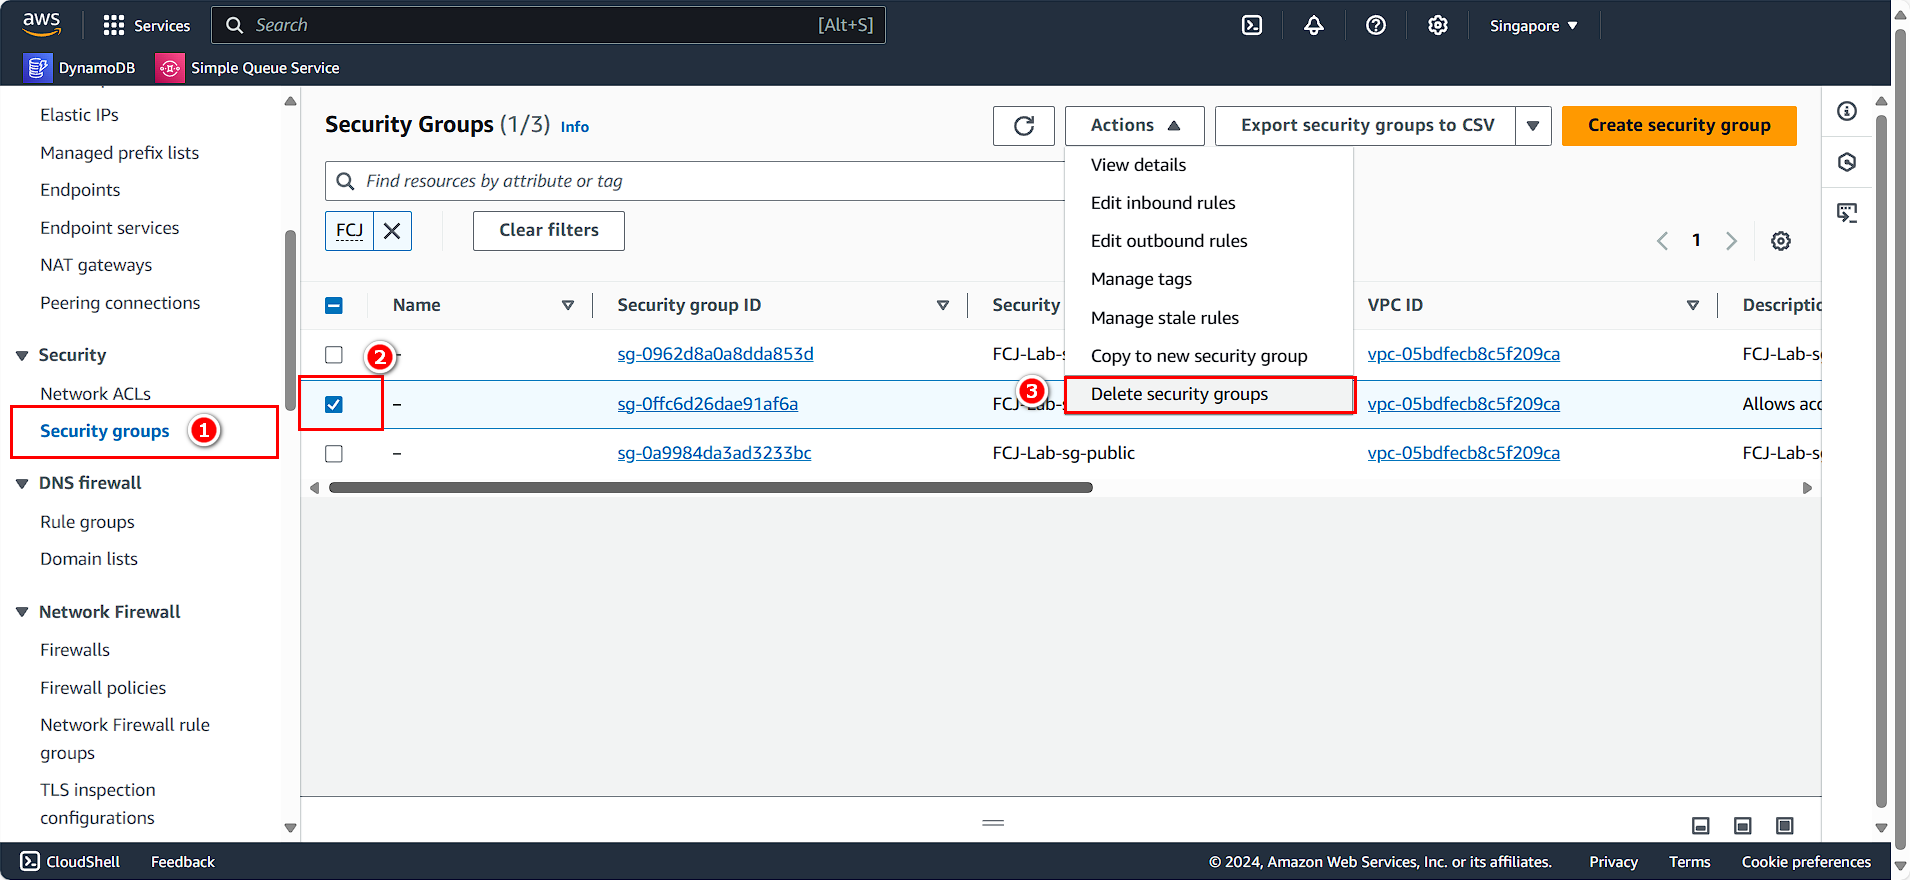Open Cookie preferences in footer

click(1806, 862)
